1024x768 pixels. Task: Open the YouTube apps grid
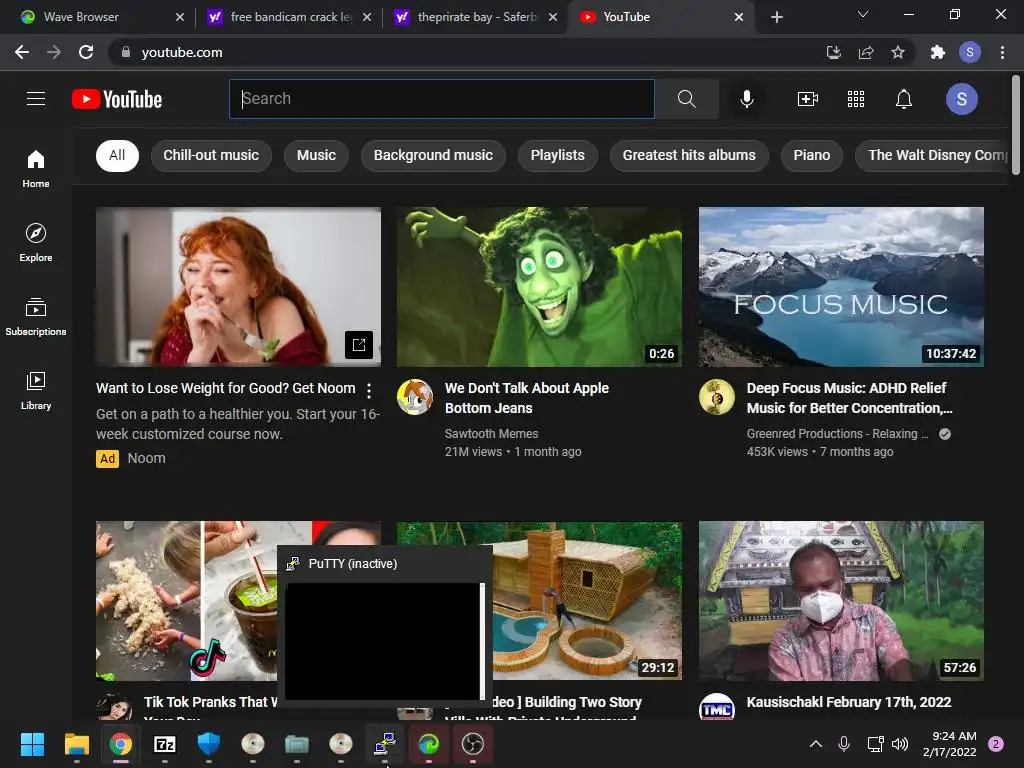856,99
